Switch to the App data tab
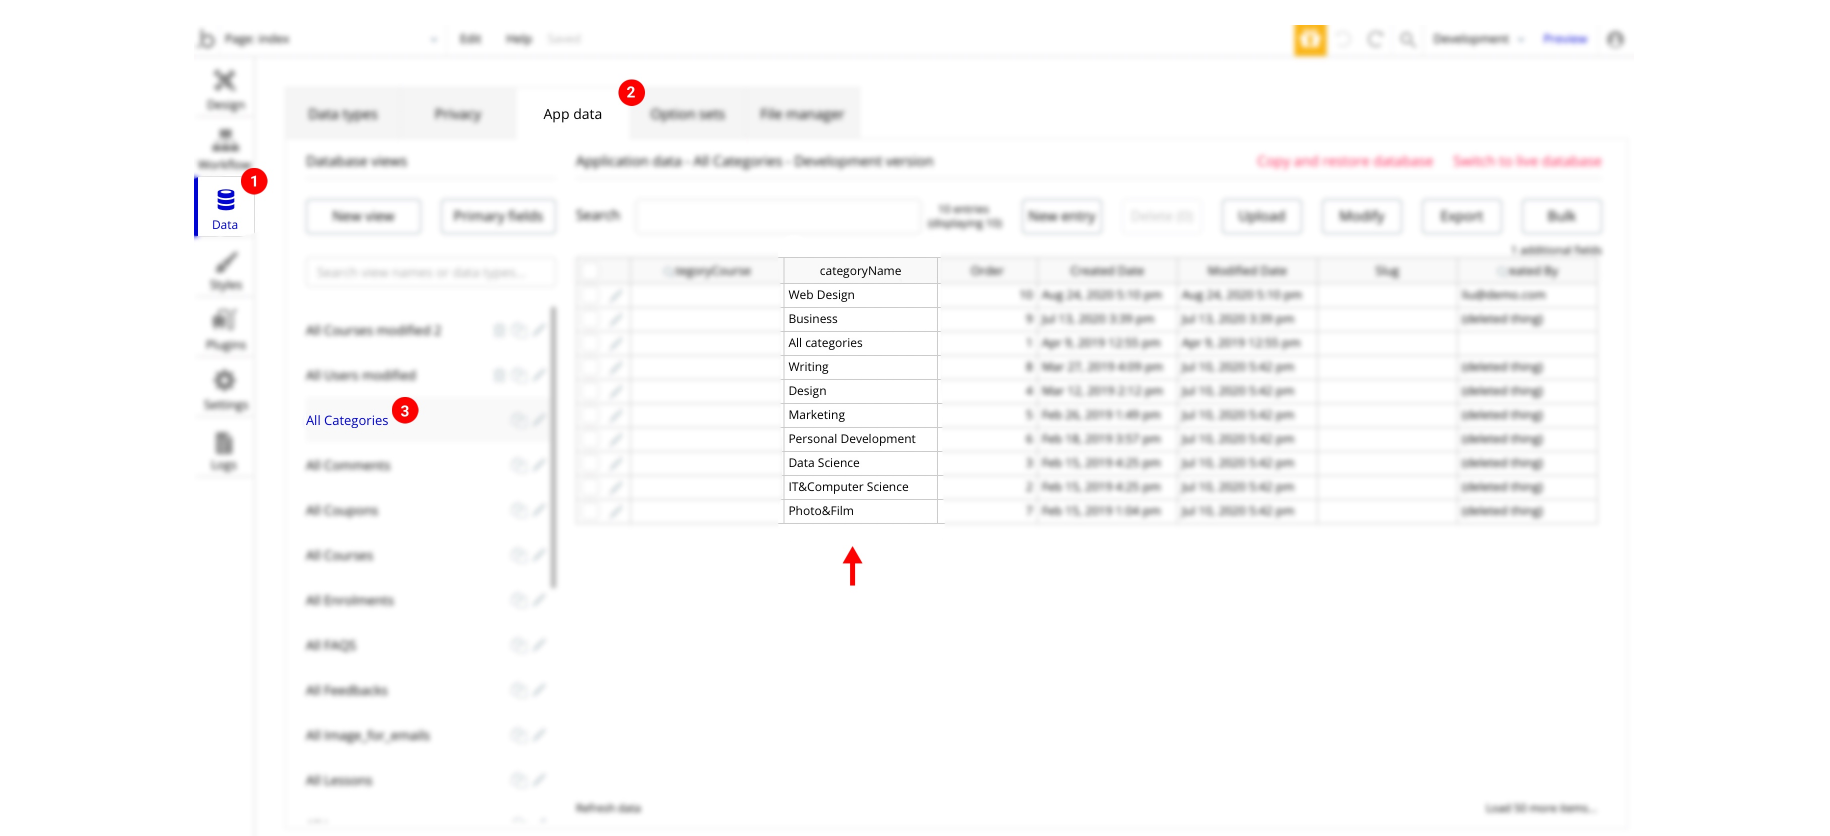The image size is (1830, 836). click(573, 114)
